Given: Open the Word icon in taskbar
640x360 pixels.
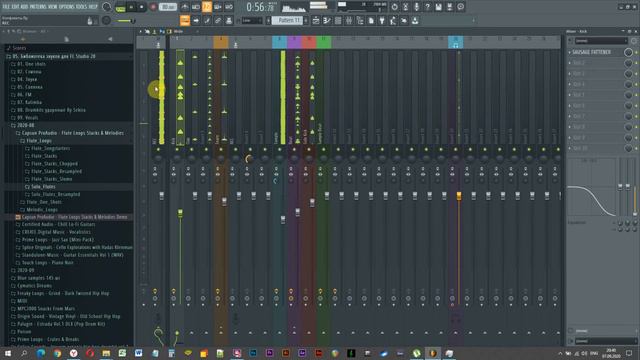Looking at the screenshot, I should click(x=138, y=353).
